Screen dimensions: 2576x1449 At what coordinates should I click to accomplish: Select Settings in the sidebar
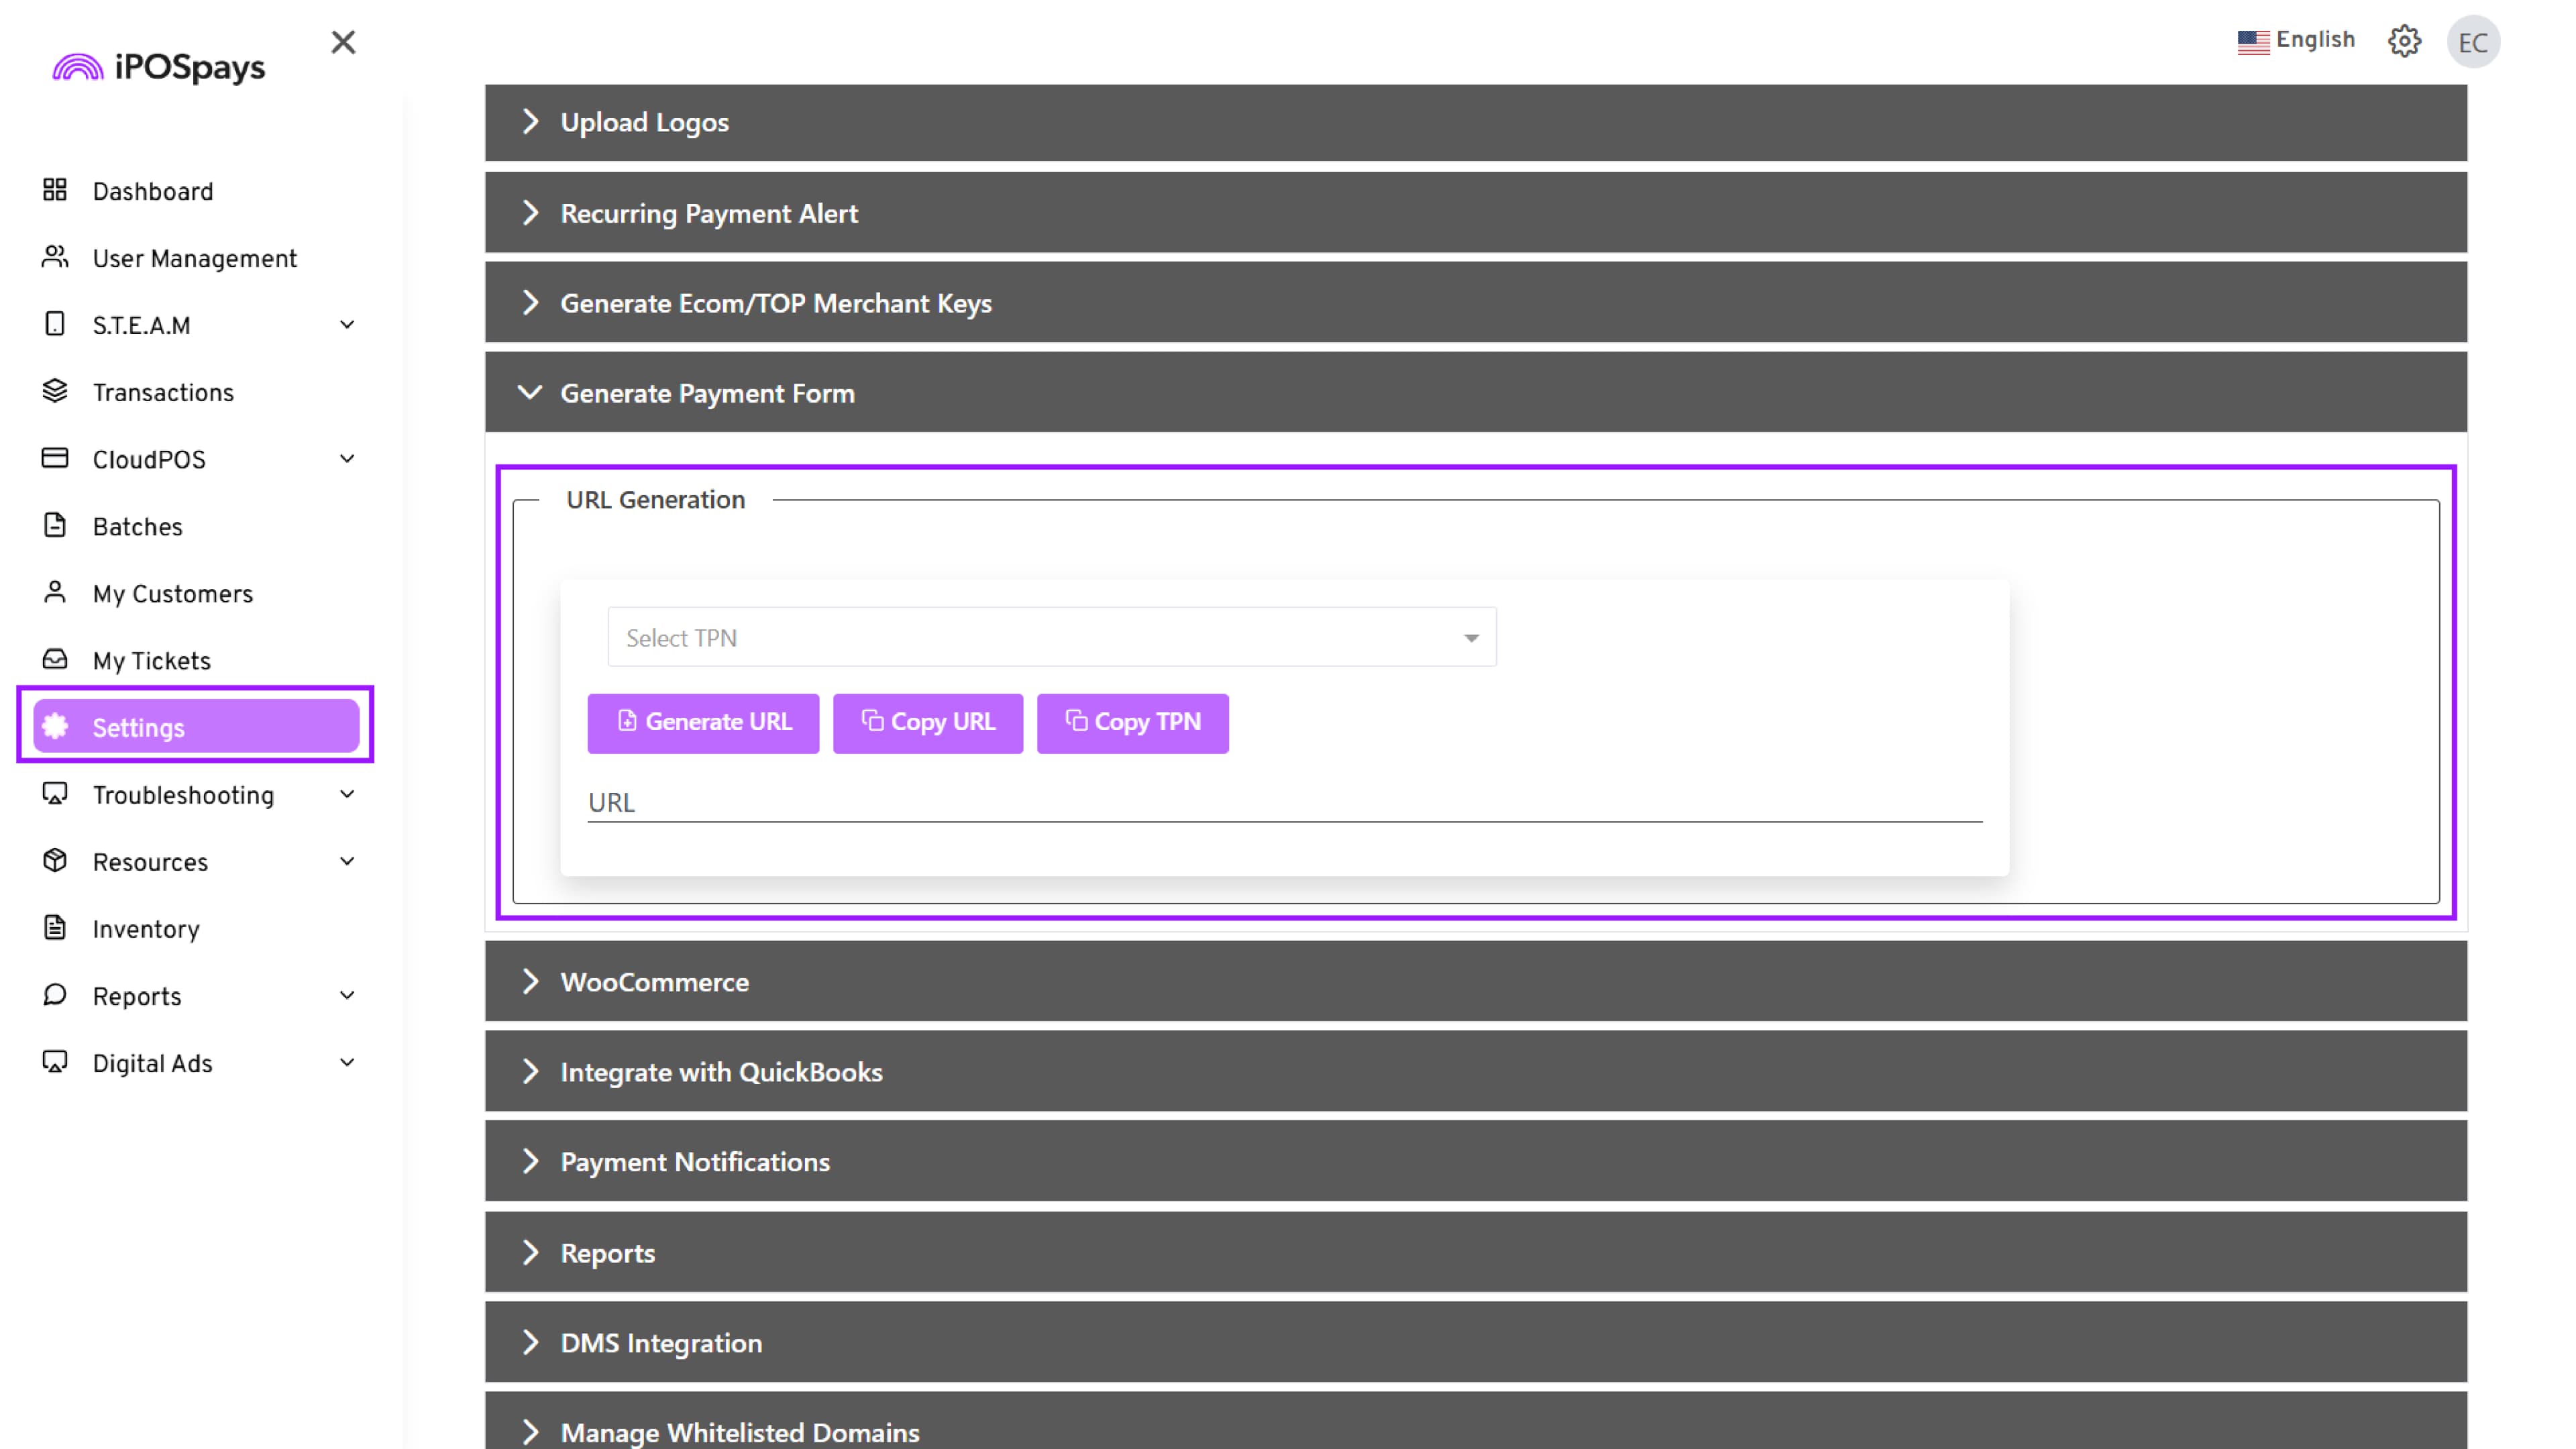point(196,727)
